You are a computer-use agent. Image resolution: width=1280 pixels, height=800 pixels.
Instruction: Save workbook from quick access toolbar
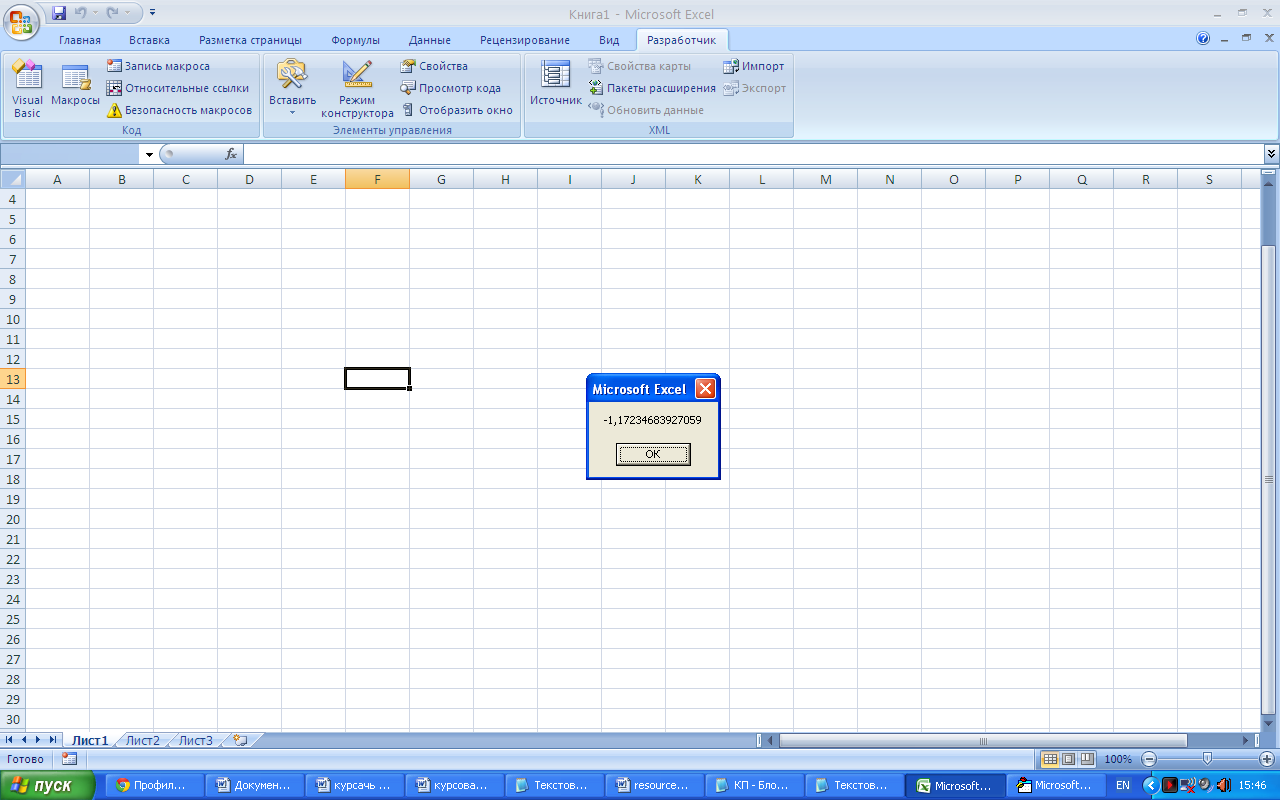(59, 13)
